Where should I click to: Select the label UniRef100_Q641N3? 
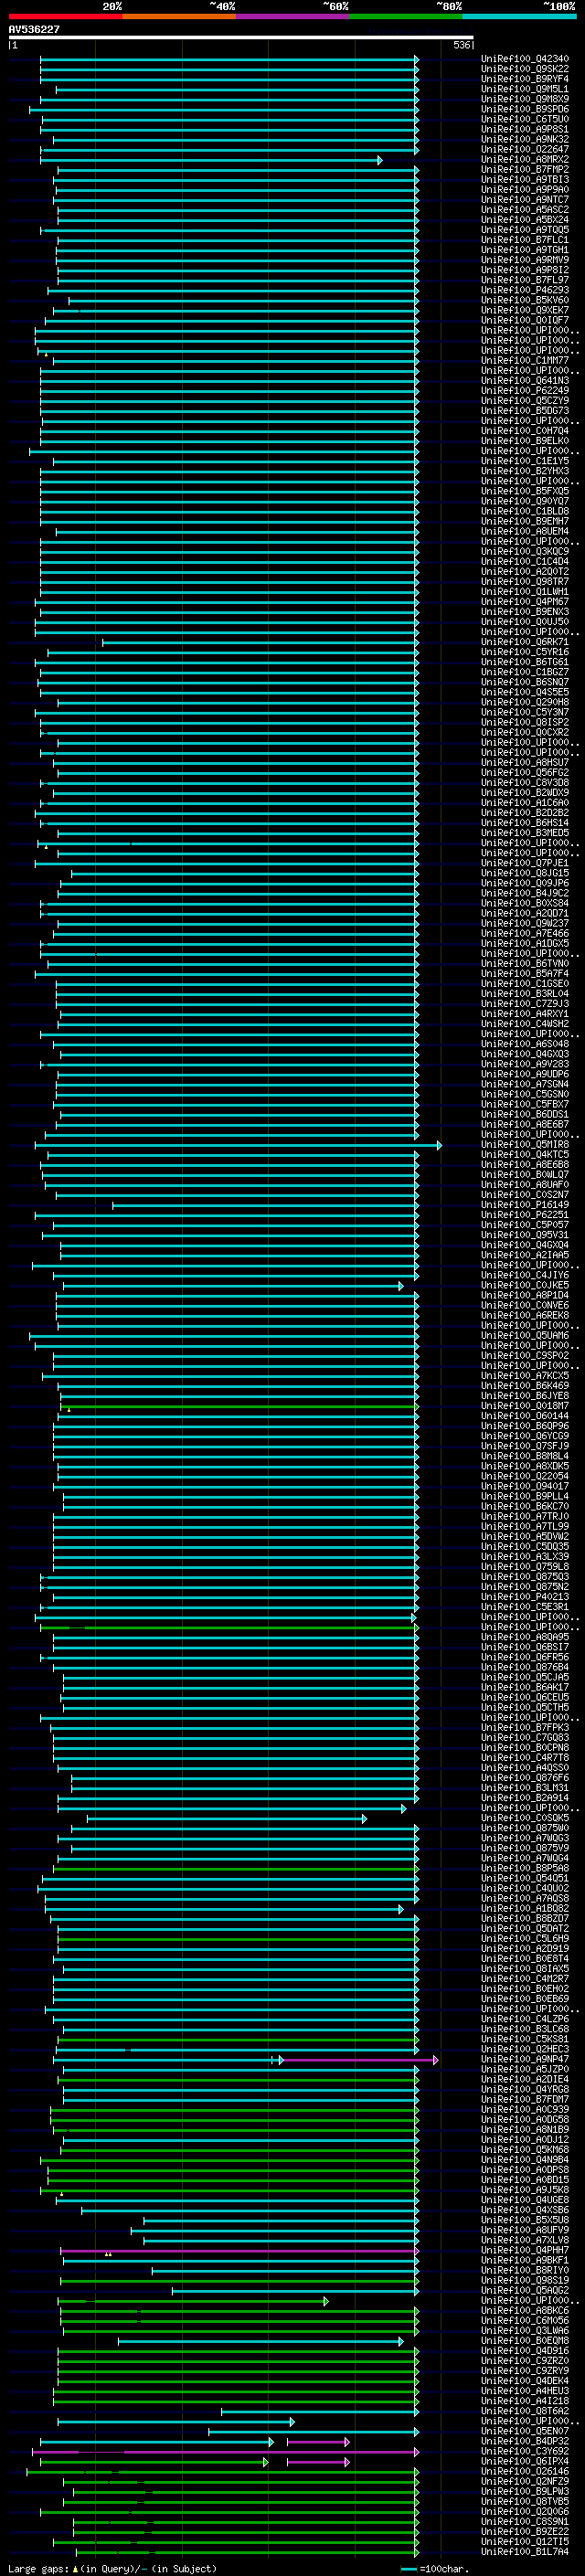click(x=524, y=381)
